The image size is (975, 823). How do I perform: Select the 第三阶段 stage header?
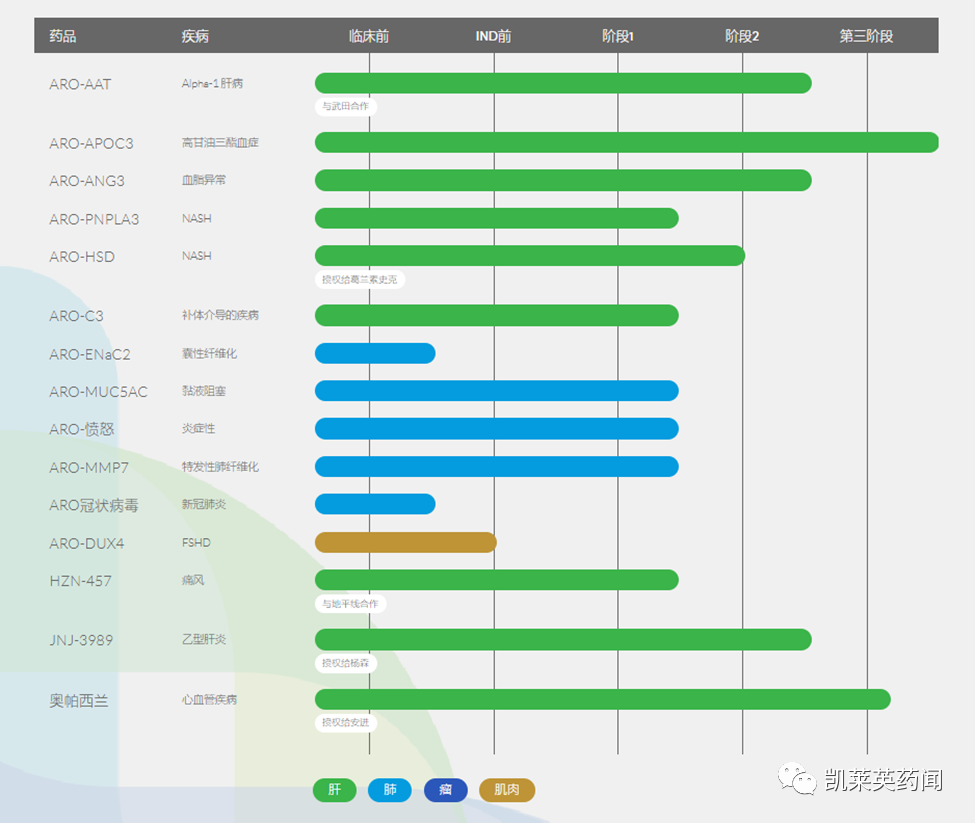click(x=866, y=36)
